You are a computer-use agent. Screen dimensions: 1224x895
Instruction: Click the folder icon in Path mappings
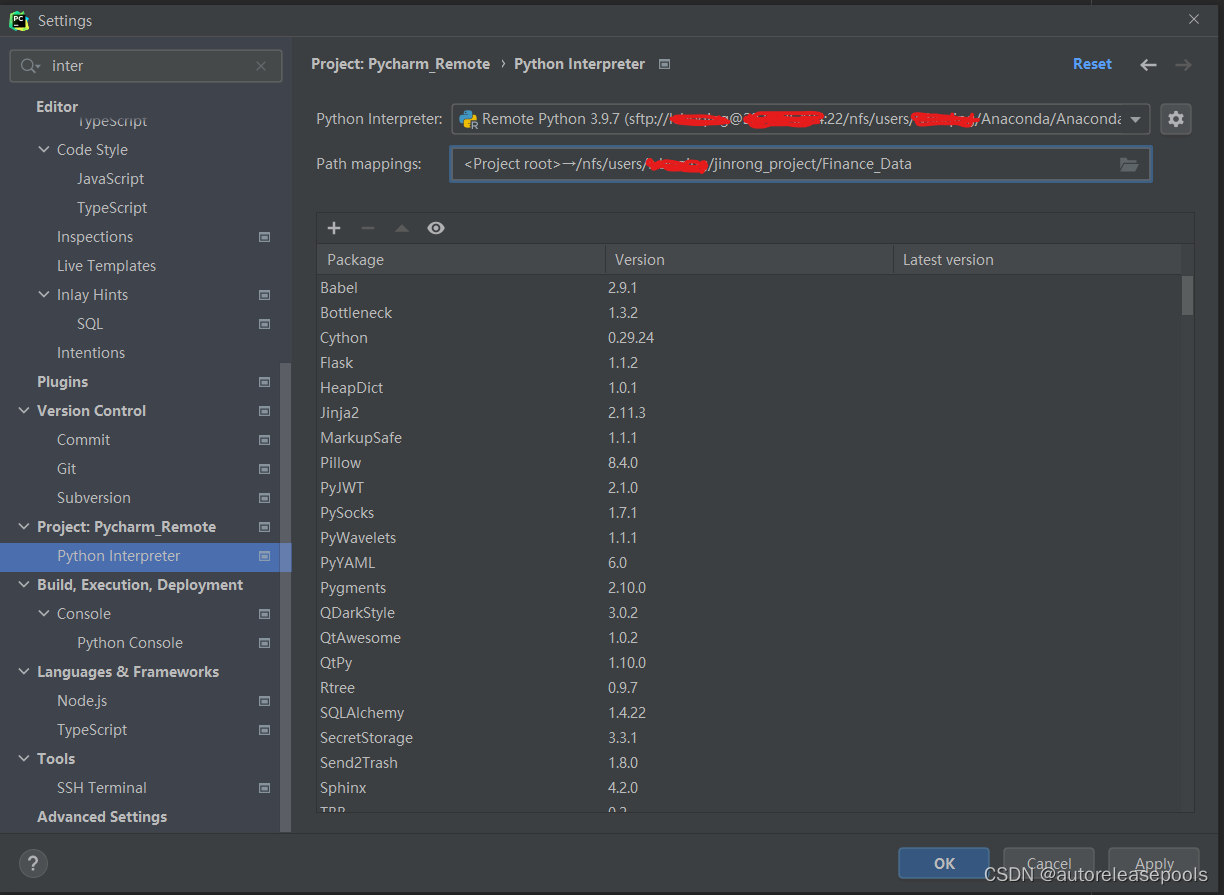[1129, 164]
